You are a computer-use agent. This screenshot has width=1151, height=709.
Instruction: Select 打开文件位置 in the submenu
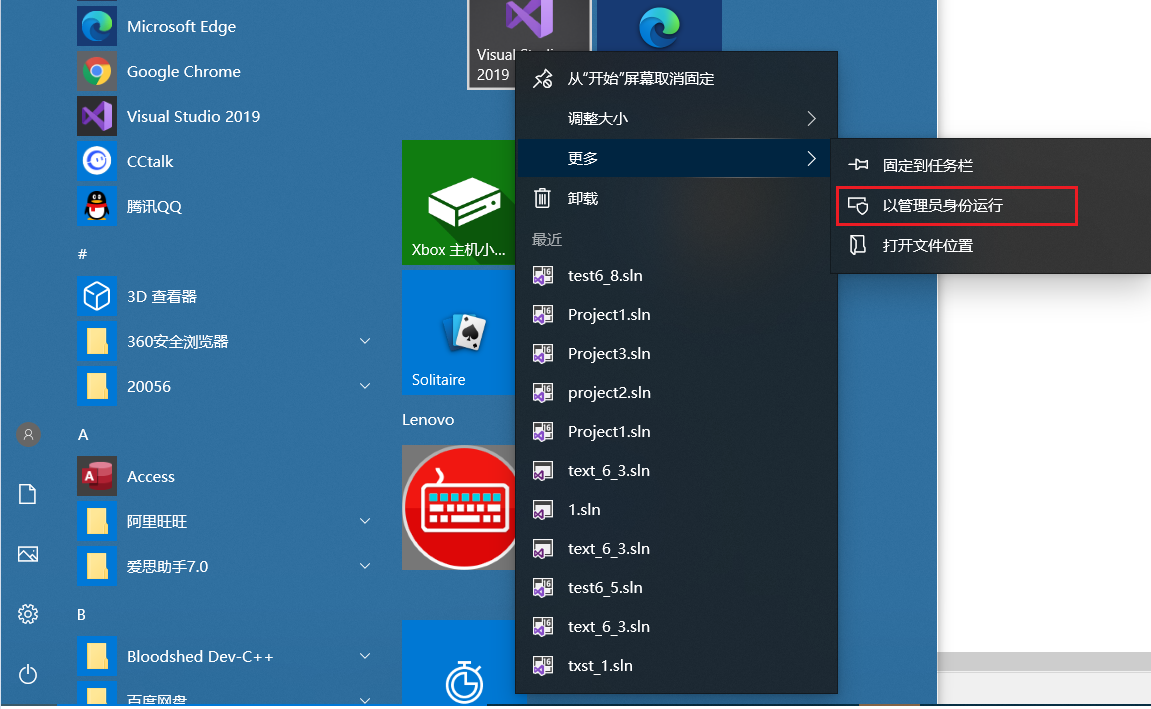coord(991,245)
